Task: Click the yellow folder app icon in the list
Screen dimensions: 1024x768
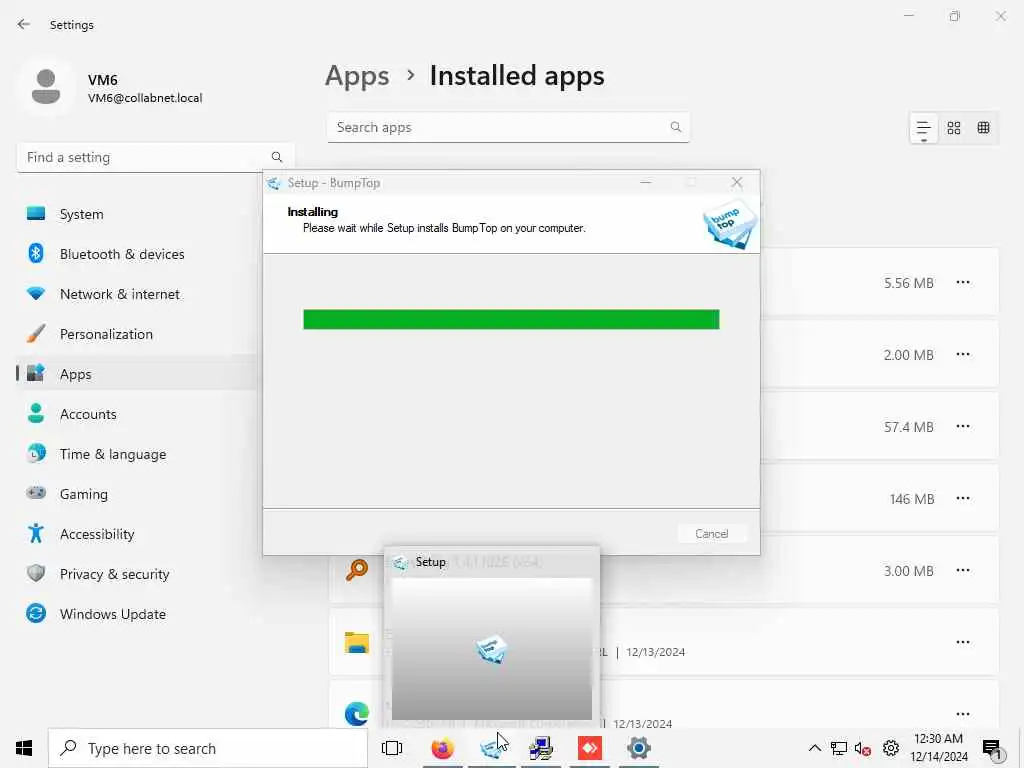Action: (x=357, y=643)
